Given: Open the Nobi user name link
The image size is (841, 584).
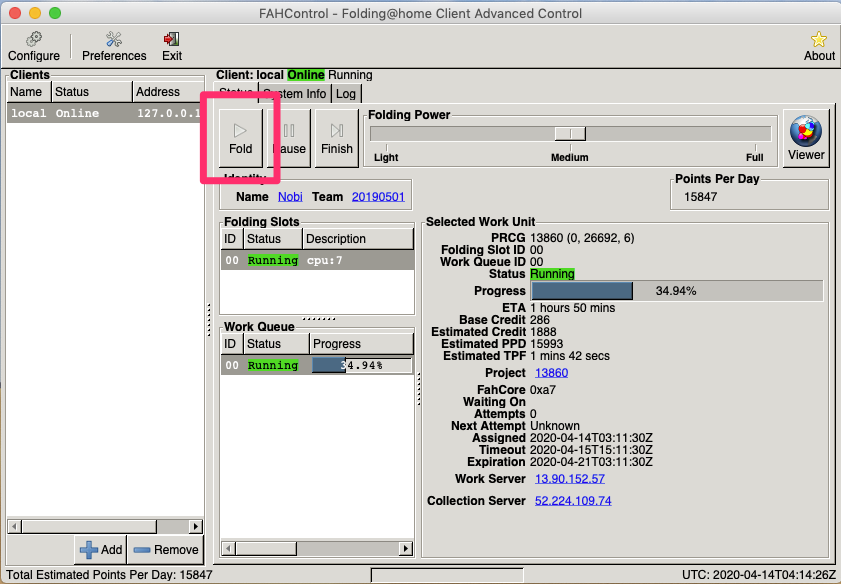Looking at the screenshot, I should tap(290, 197).
